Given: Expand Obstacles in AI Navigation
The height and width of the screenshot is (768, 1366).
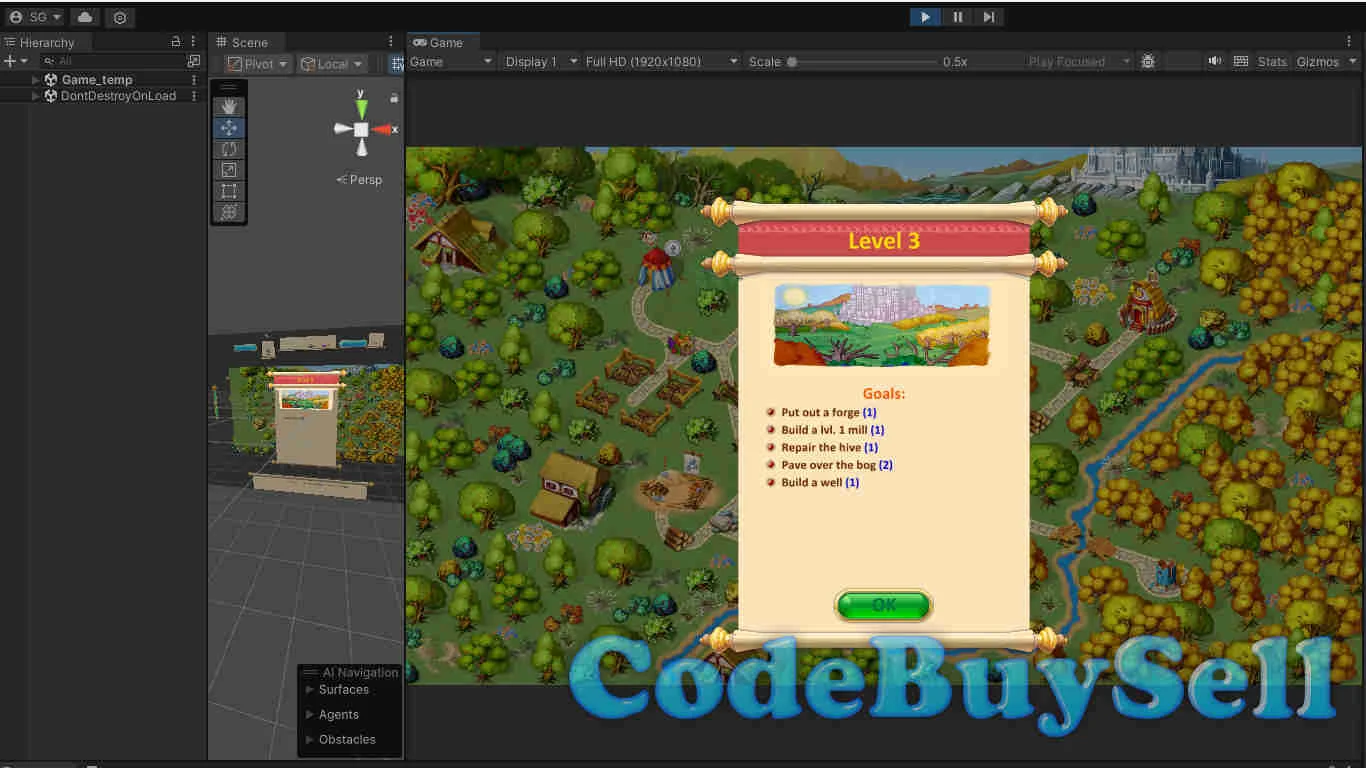Looking at the screenshot, I should pyautogui.click(x=310, y=740).
